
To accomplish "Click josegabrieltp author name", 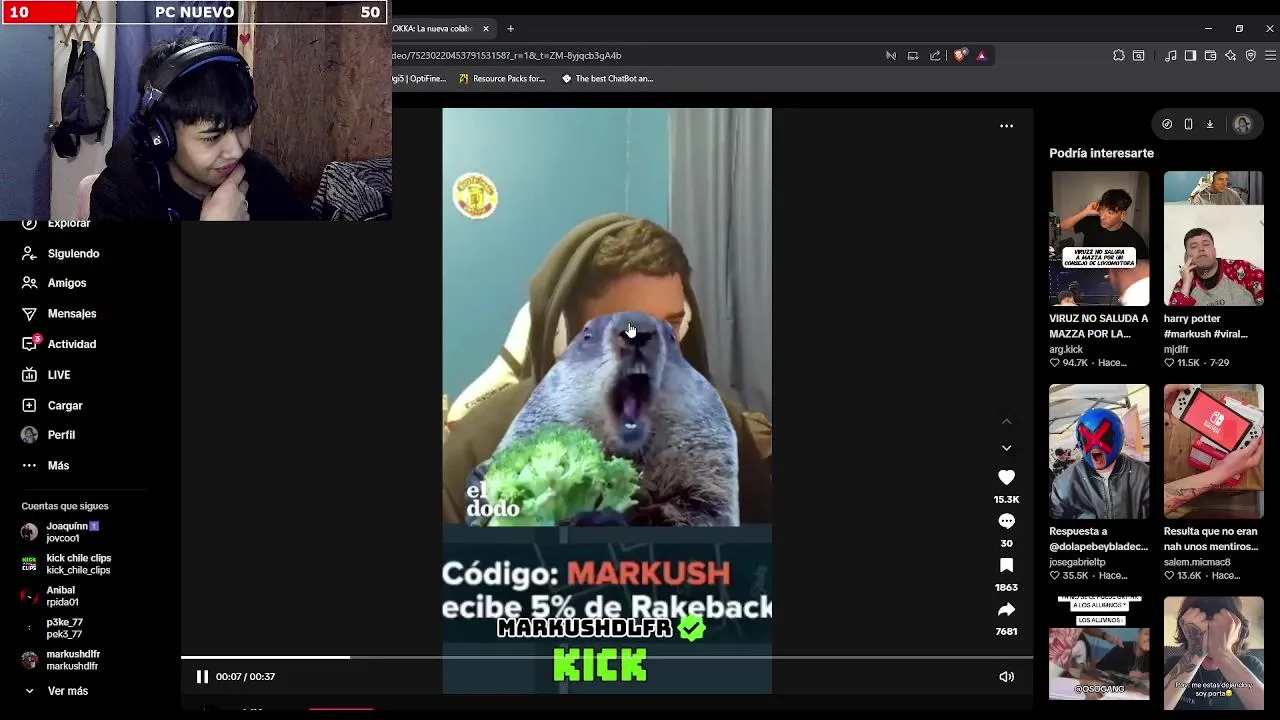I will coord(1077,562).
